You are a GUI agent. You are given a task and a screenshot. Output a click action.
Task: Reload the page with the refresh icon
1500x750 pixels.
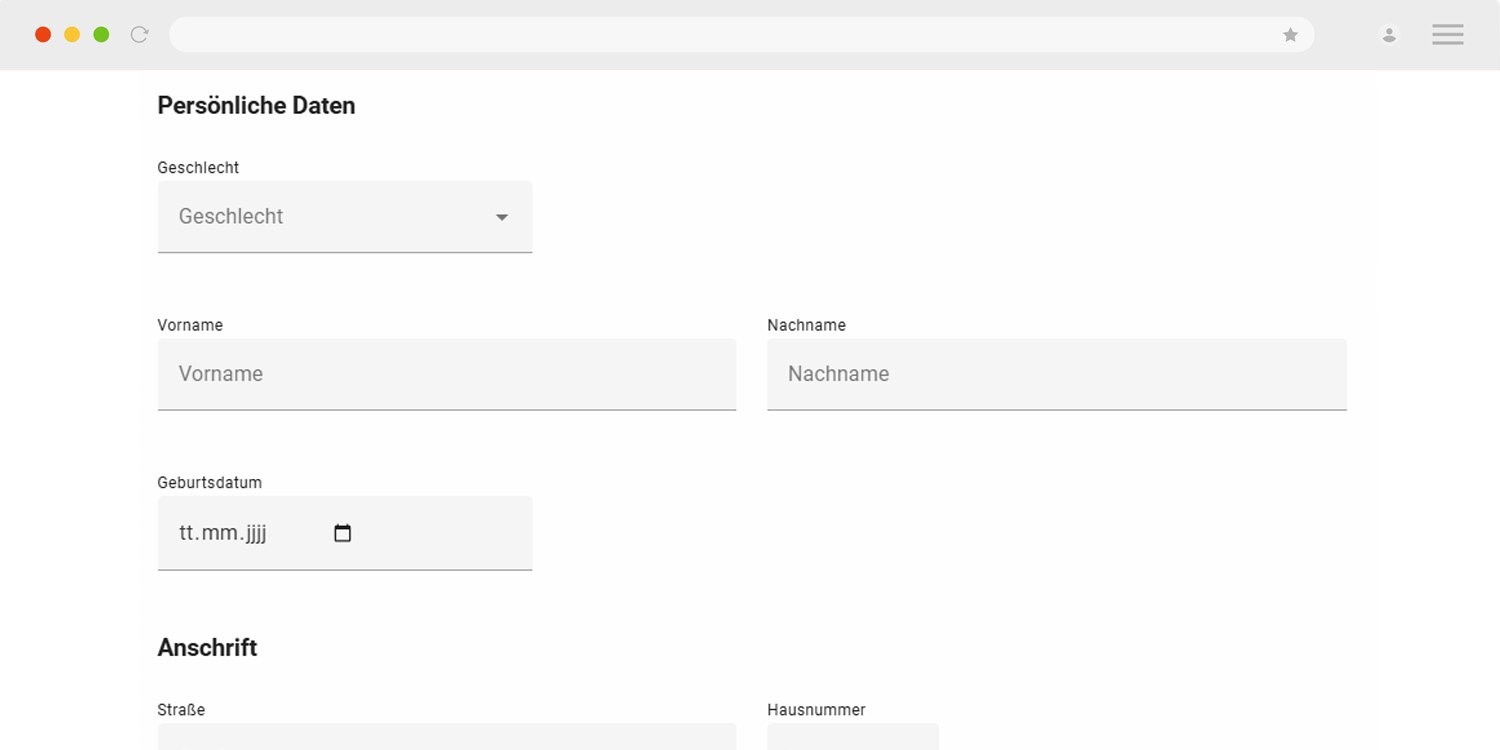click(x=140, y=35)
